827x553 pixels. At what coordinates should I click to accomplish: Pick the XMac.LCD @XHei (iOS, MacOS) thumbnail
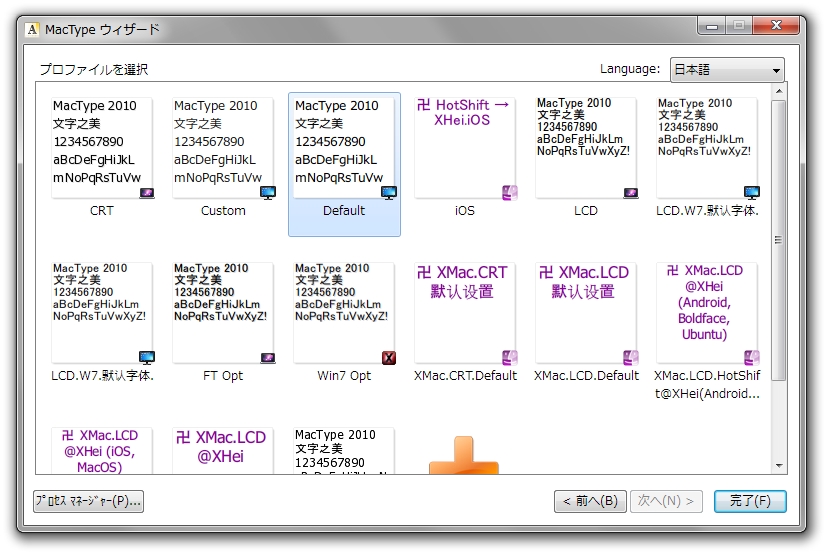[x=102, y=451]
